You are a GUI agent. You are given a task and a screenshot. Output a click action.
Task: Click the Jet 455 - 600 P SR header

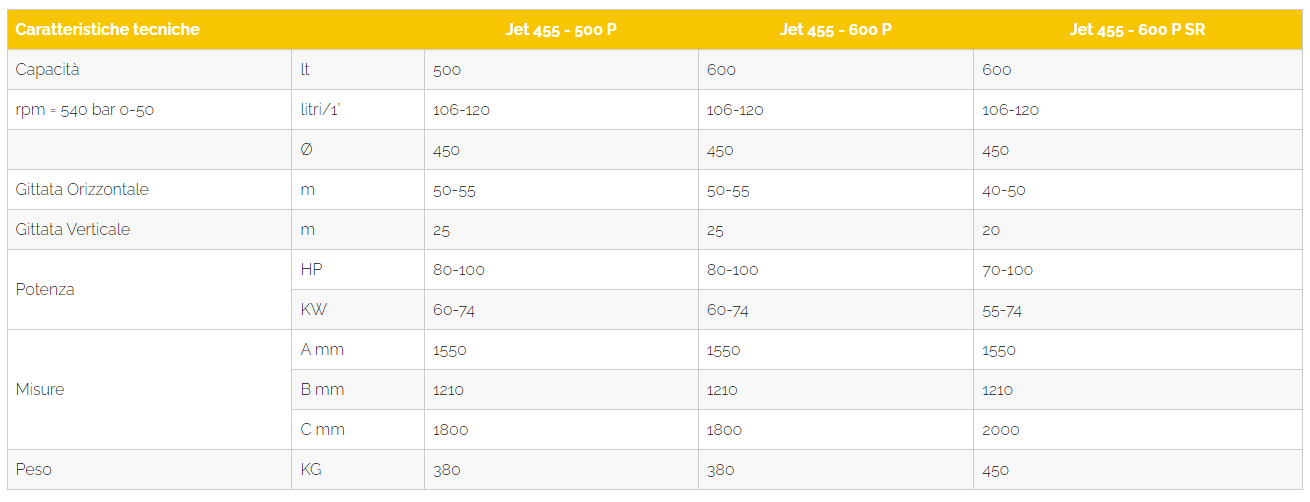(x=1137, y=30)
